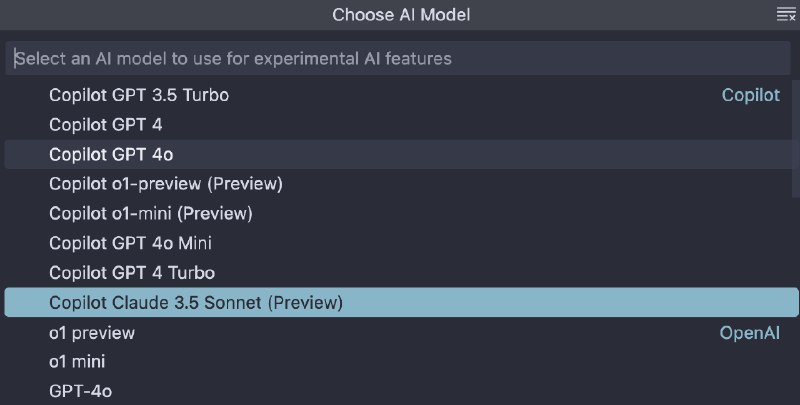Screen dimensions: 800x405
Task: Click the Choose AI Model title
Action: tap(401, 15)
